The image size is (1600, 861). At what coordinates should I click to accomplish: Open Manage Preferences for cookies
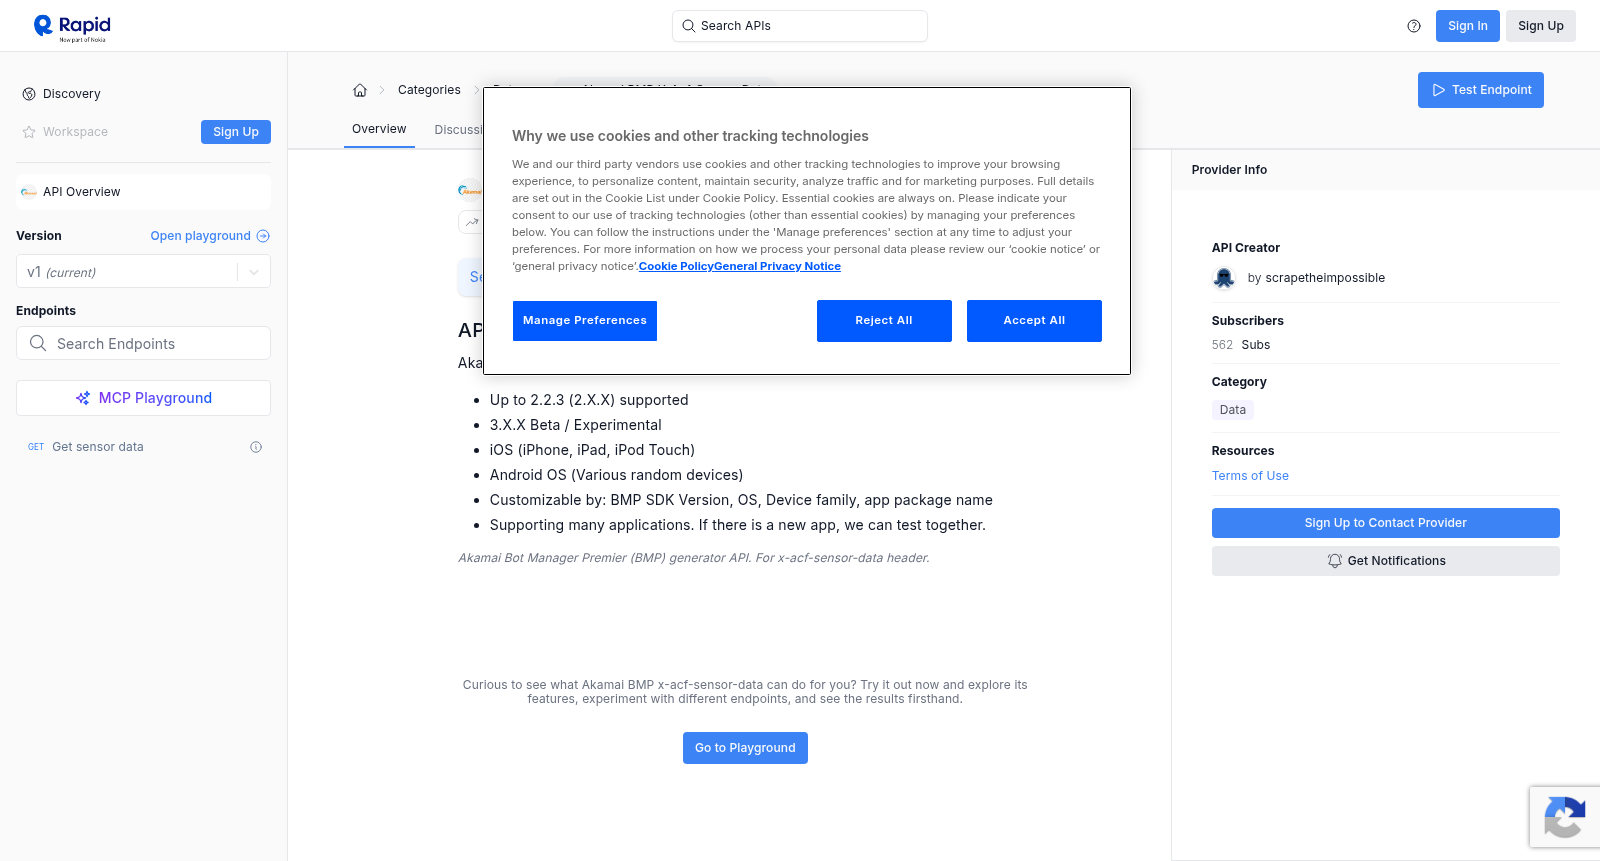coord(585,321)
